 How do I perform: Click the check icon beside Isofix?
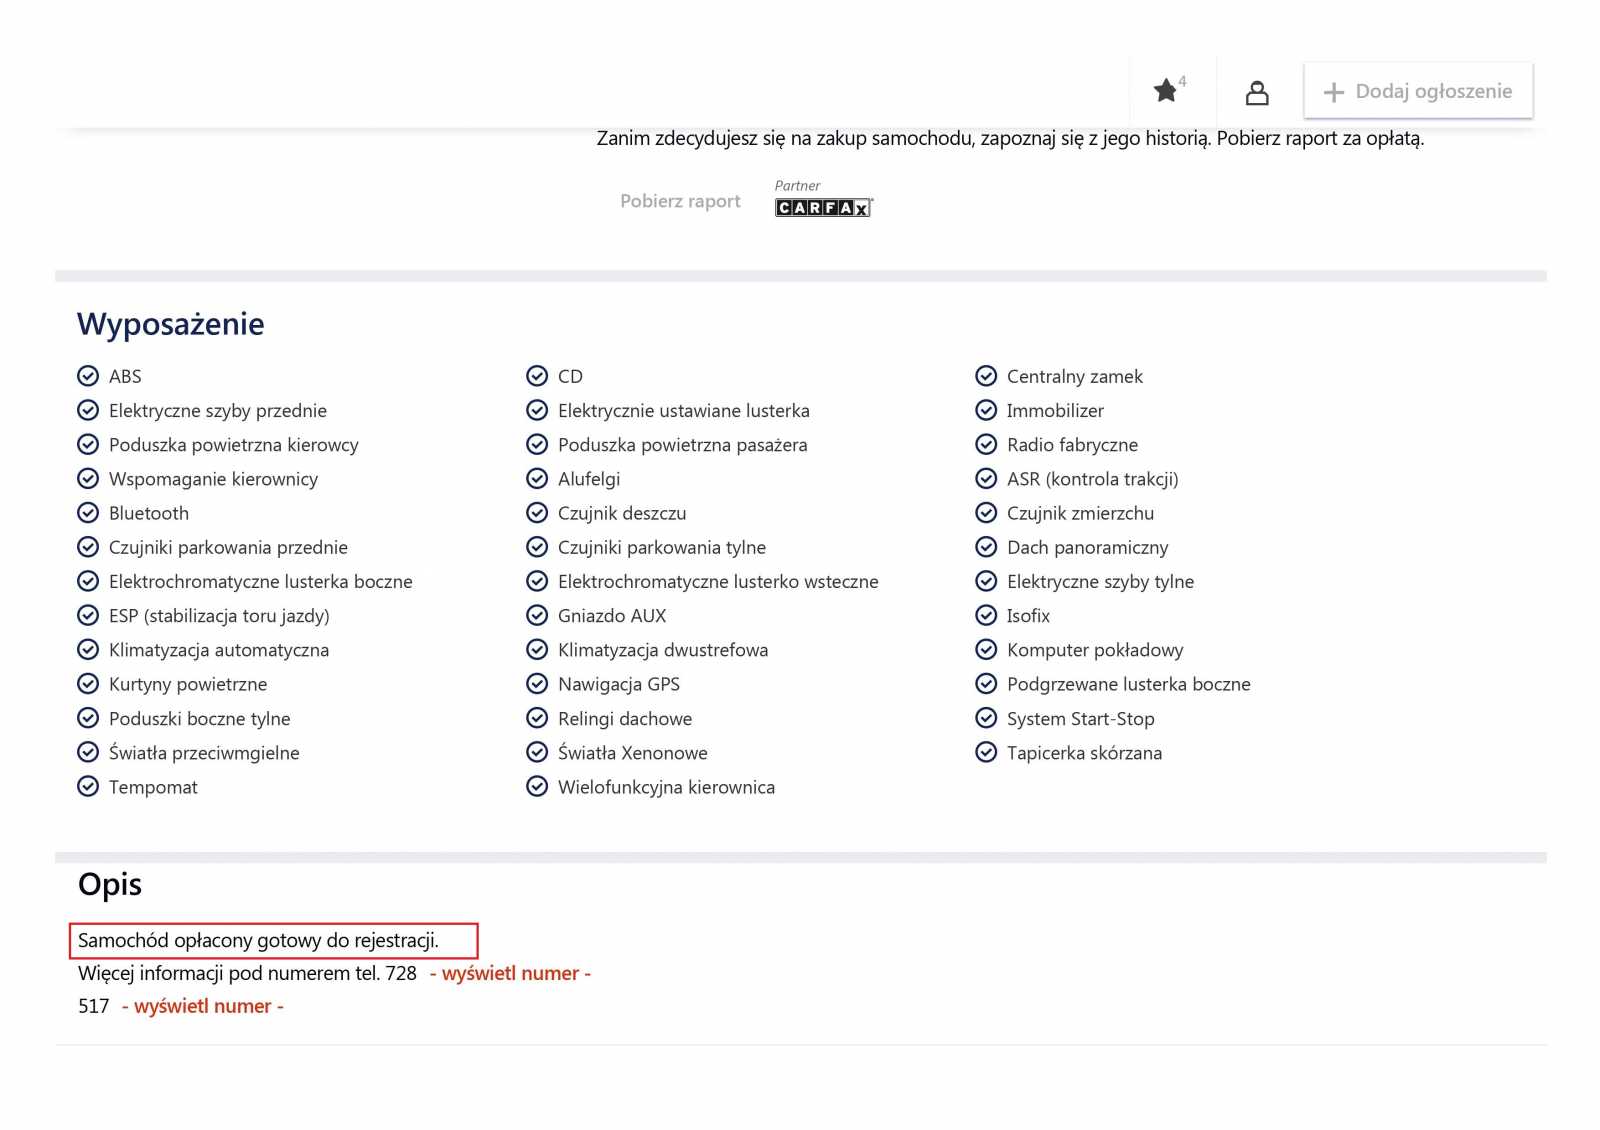click(986, 616)
